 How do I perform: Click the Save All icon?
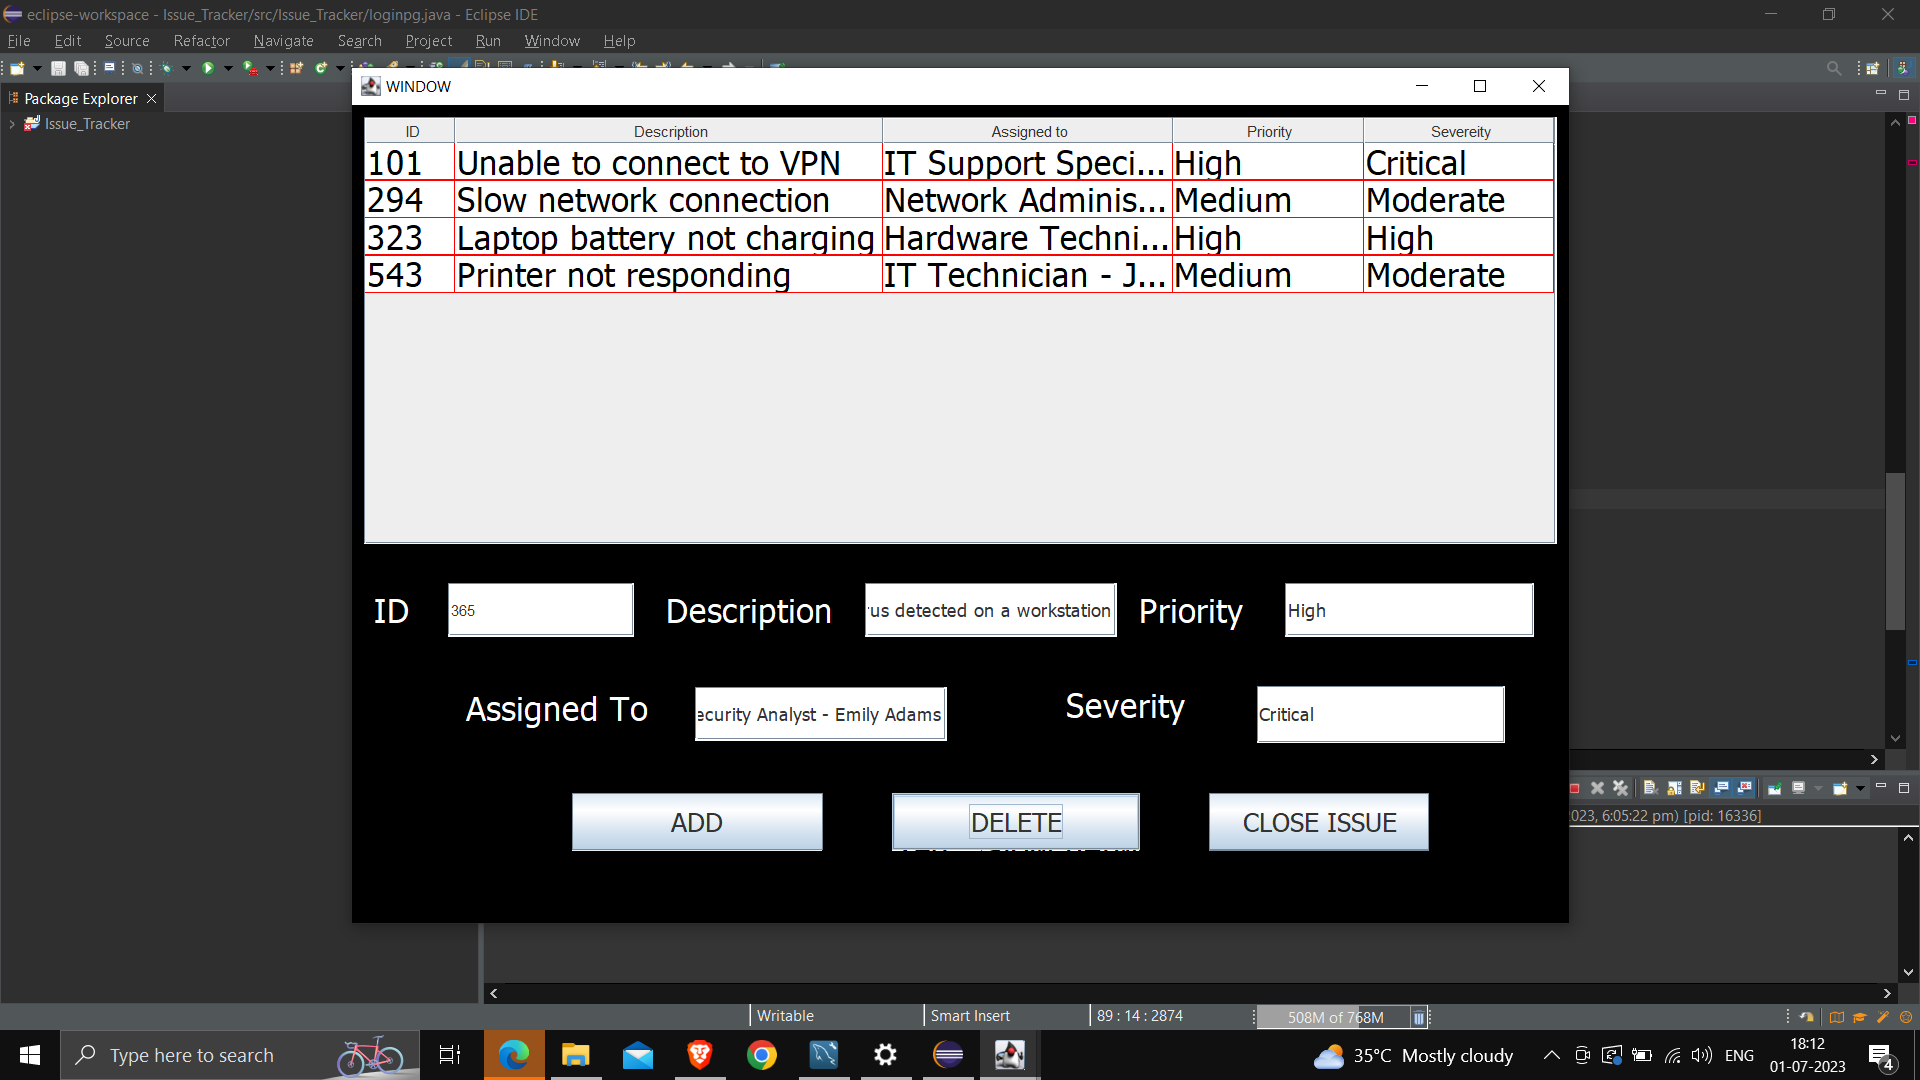(82, 67)
